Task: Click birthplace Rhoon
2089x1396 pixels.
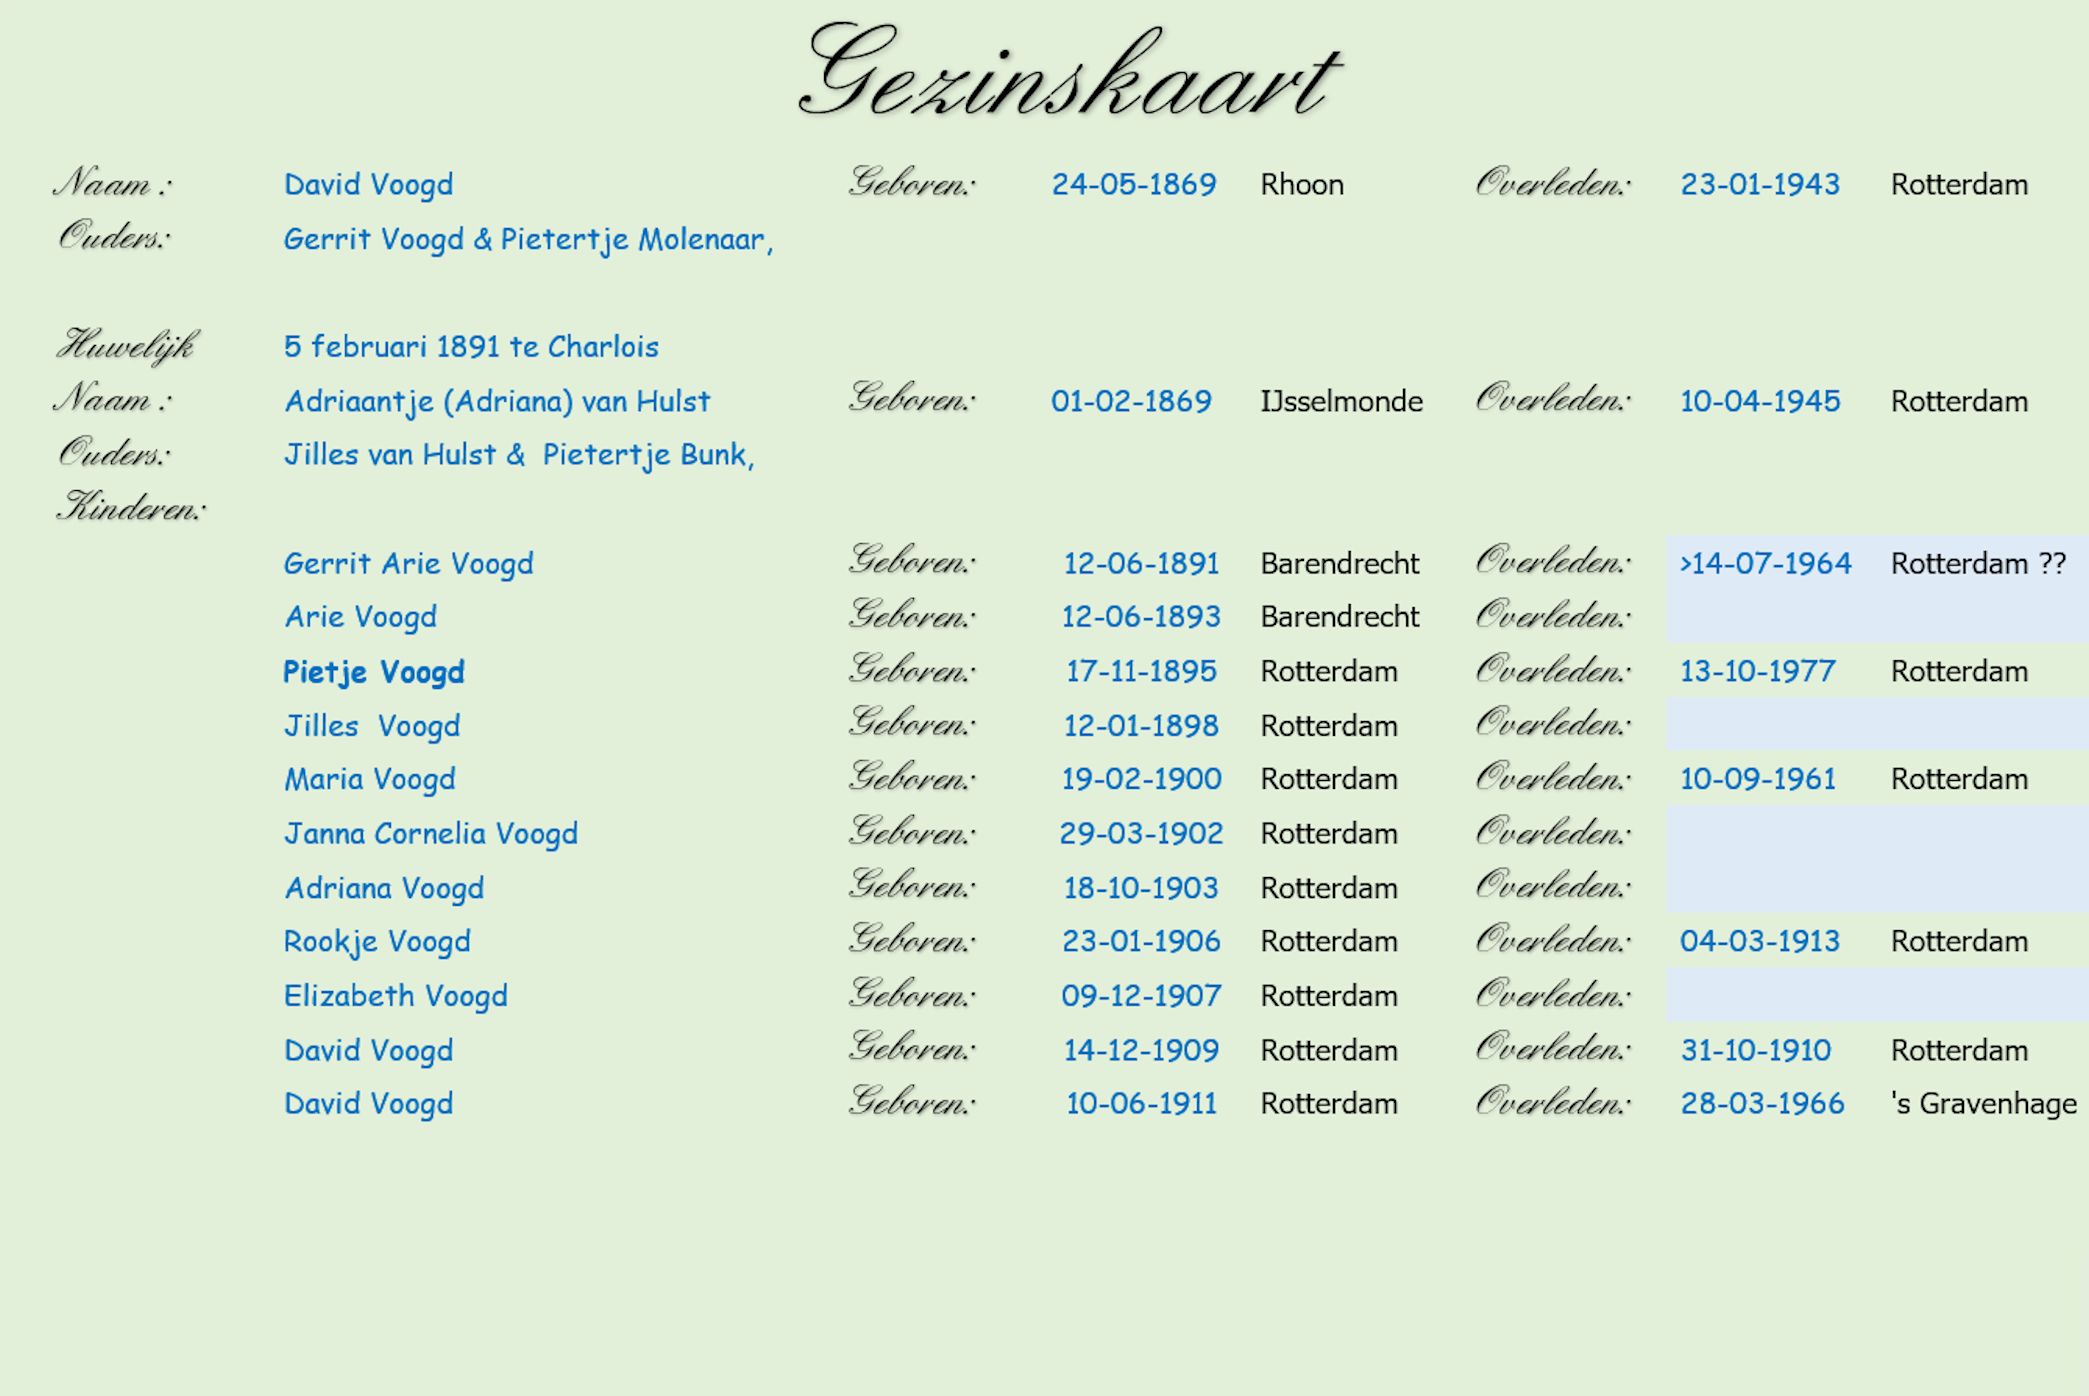Action: [x=1301, y=184]
